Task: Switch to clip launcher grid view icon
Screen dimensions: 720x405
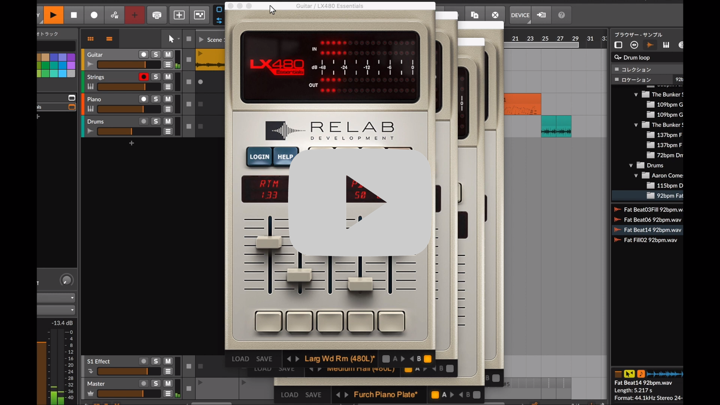Action: pos(90,39)
